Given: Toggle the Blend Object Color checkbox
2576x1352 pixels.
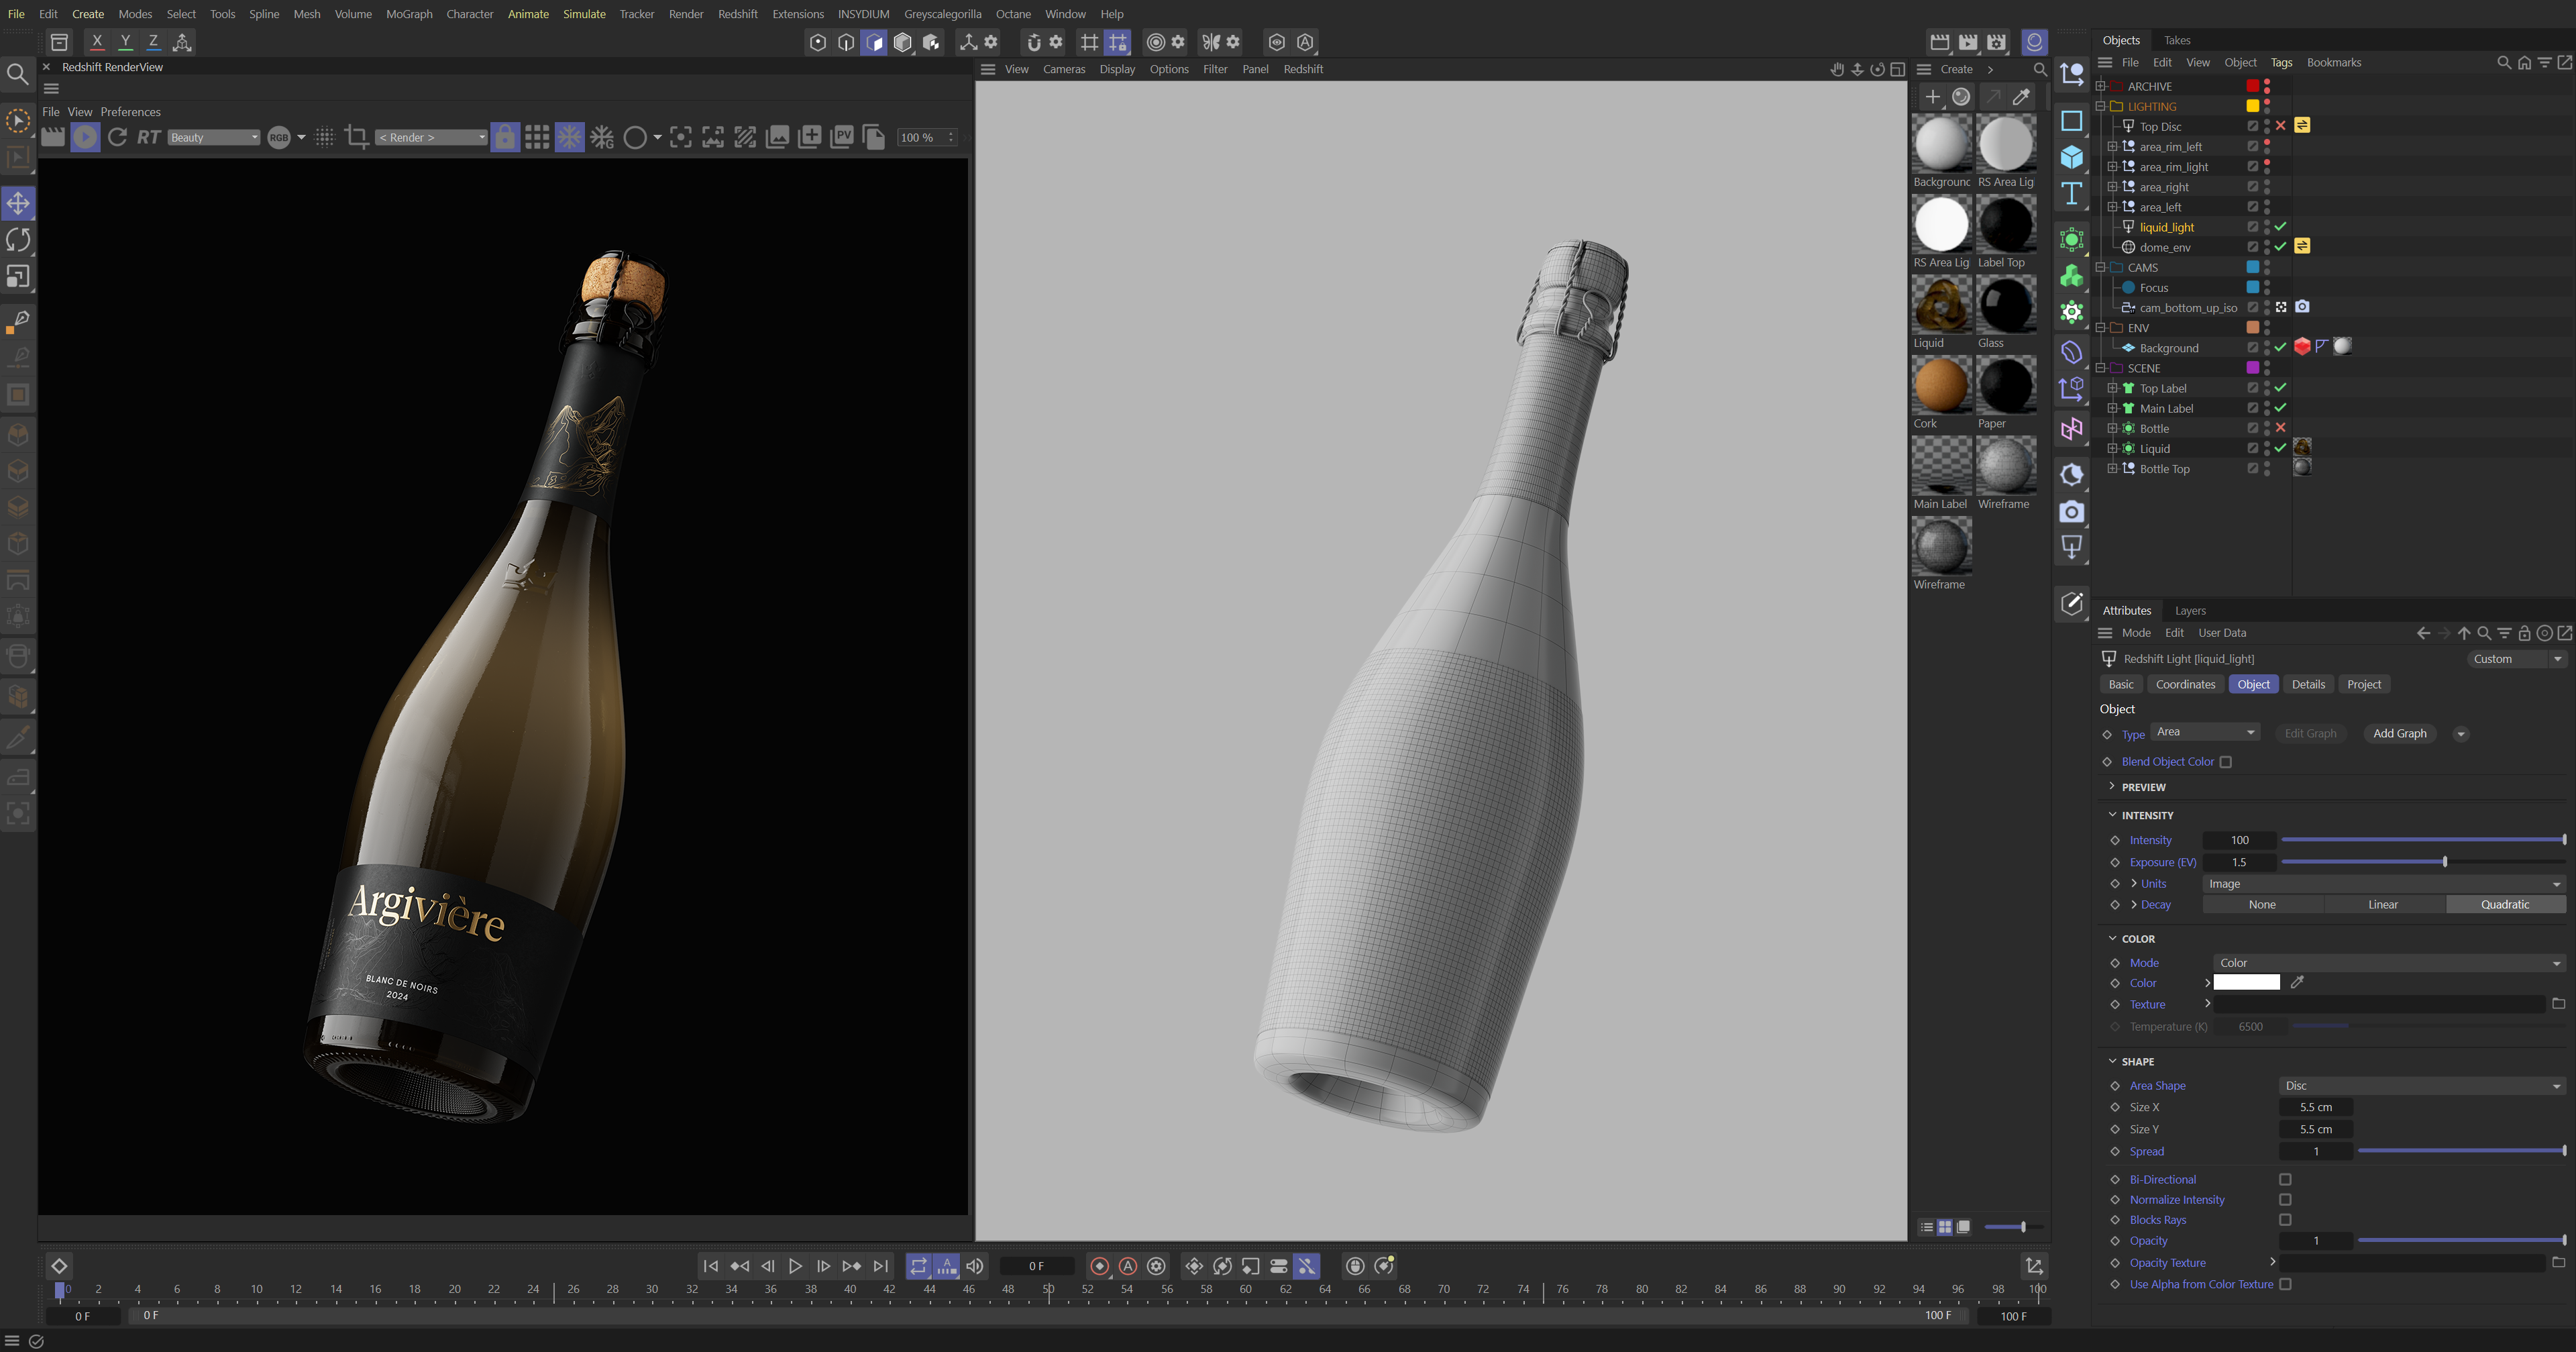Looking at the screenshot, I should point(2226,762).
